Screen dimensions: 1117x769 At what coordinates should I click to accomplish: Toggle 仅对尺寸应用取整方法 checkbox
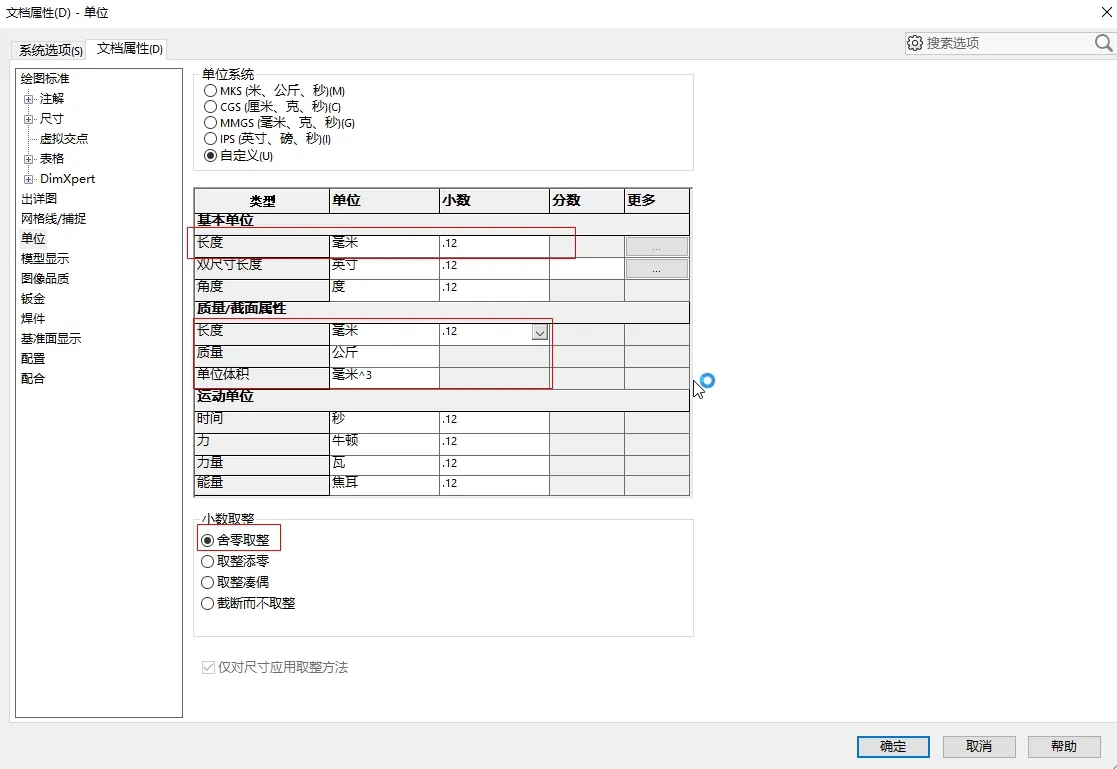click(208, 667)
